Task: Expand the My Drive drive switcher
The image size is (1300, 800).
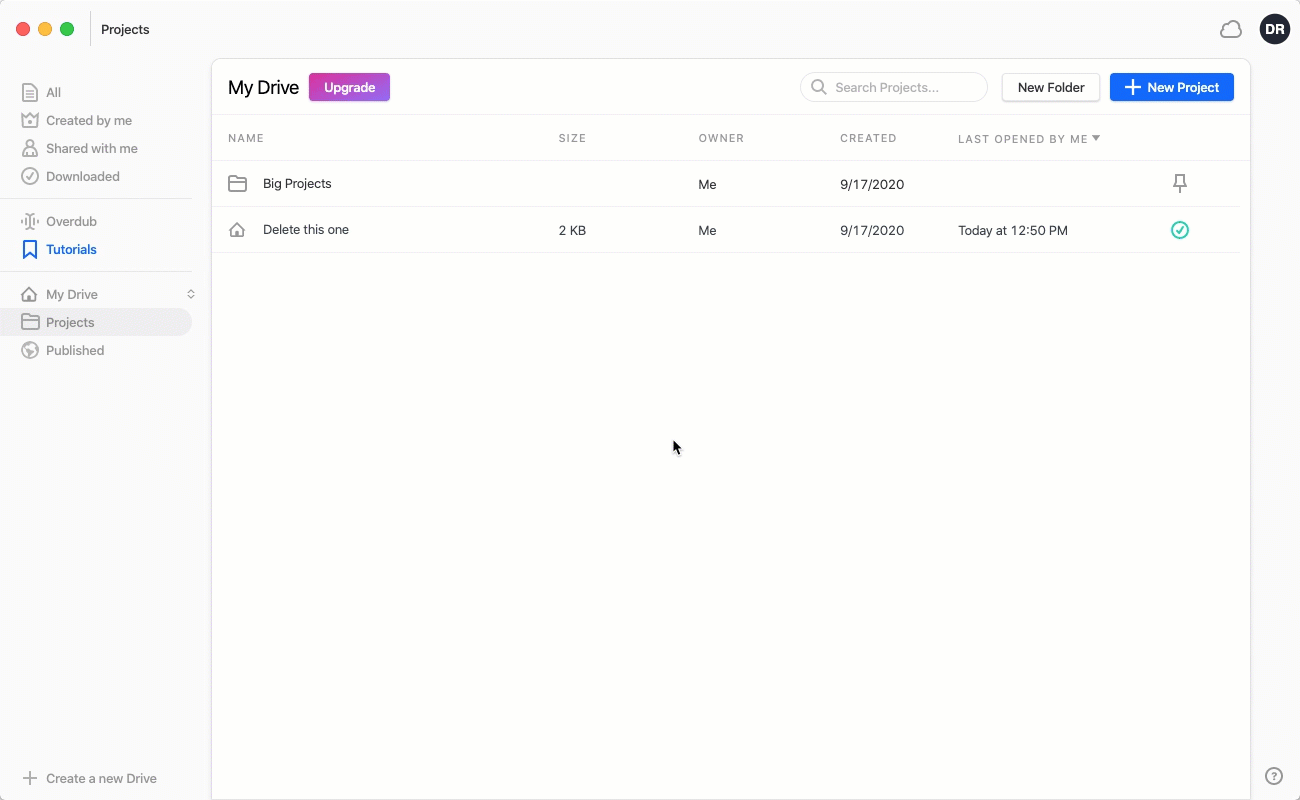Action: tap(191, 294)
